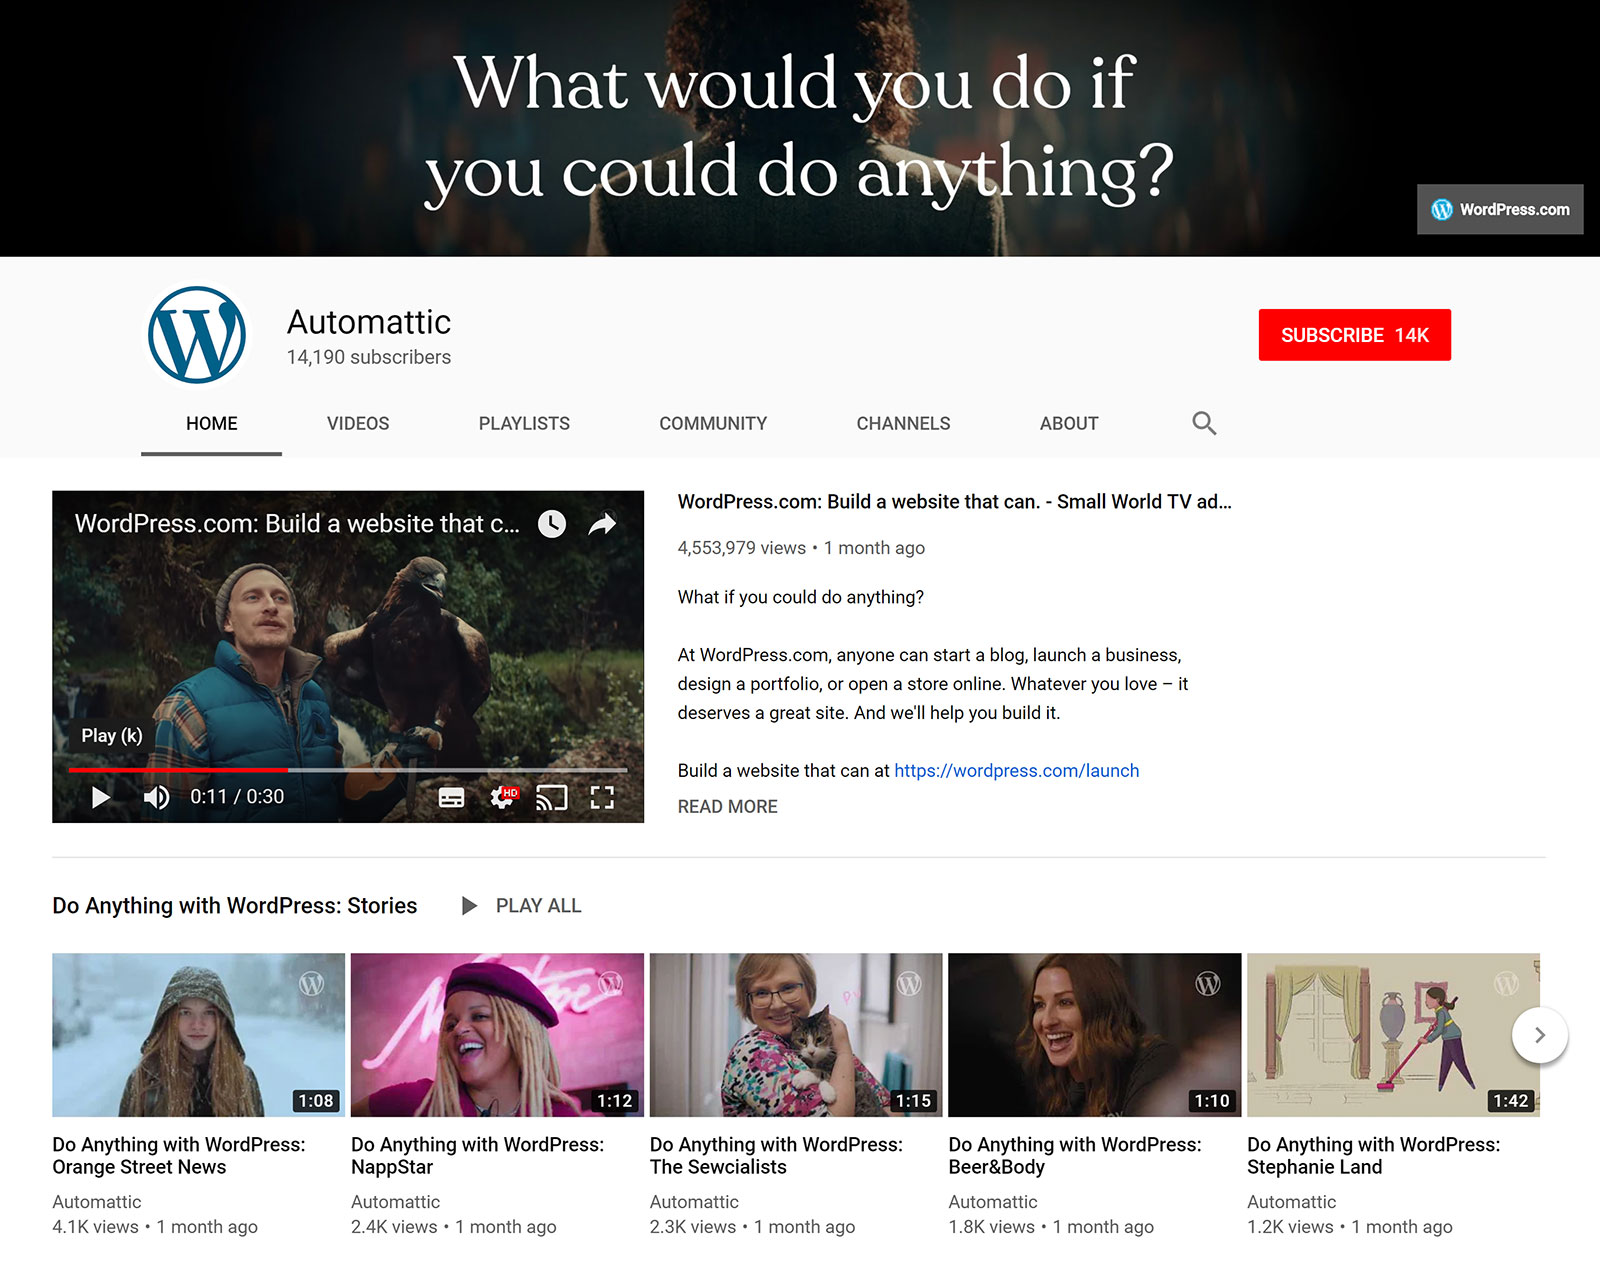
Task: Open Do Anything with WordPress: Stories playlist title
Action: (235, 906)
